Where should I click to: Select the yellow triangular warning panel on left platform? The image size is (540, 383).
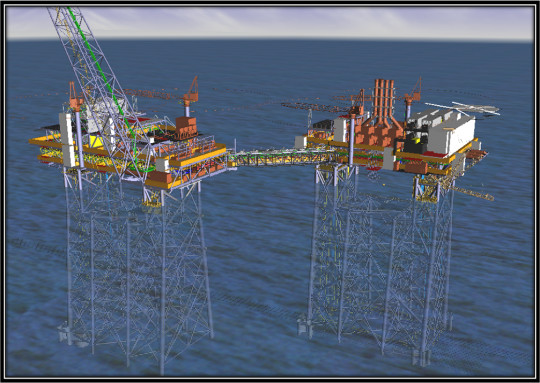96,141
